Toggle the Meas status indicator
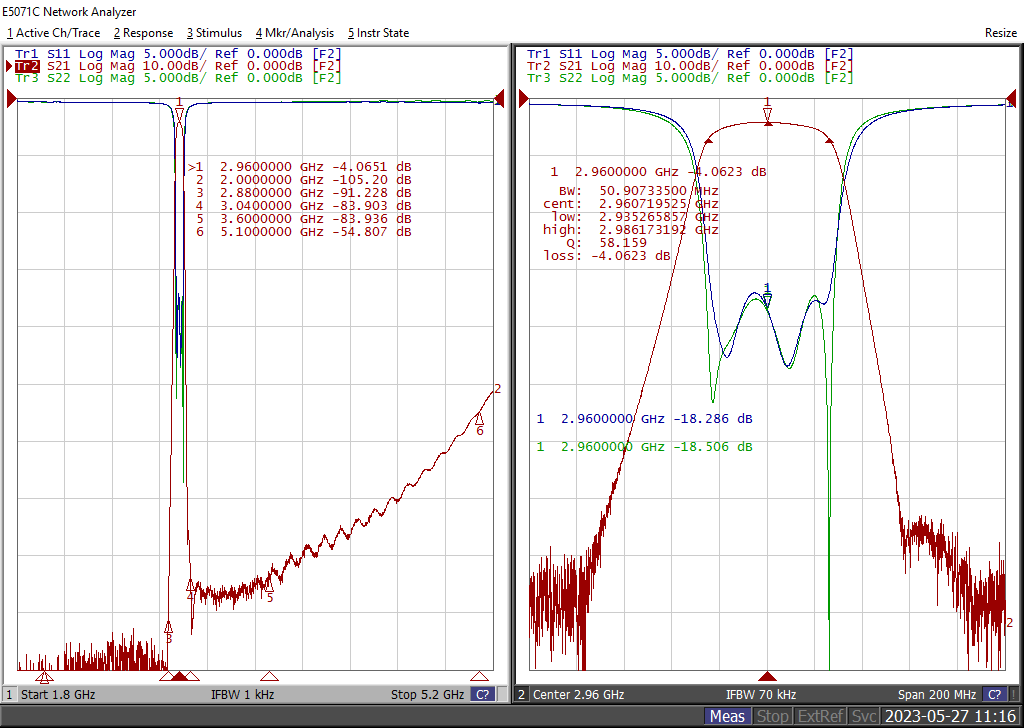Screen dimensions: 1024x728 pyautogui.click(x=727, y=716)
